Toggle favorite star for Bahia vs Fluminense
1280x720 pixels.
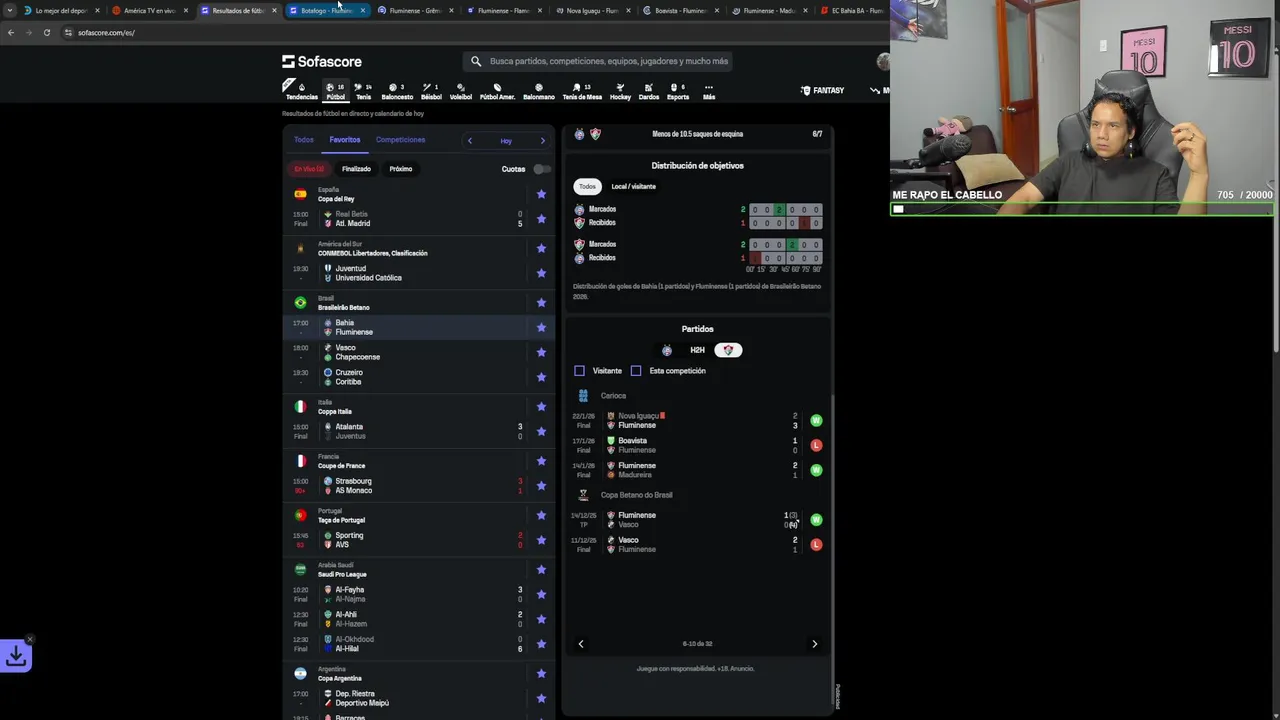coord(541,327)
